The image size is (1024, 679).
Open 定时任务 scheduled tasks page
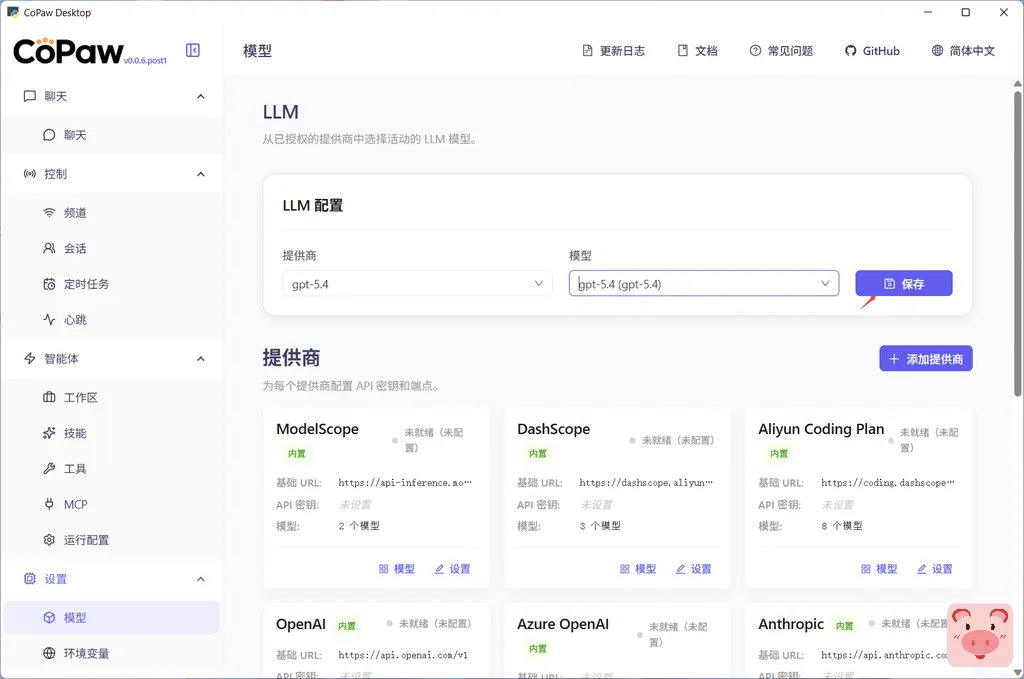point(112,284)
